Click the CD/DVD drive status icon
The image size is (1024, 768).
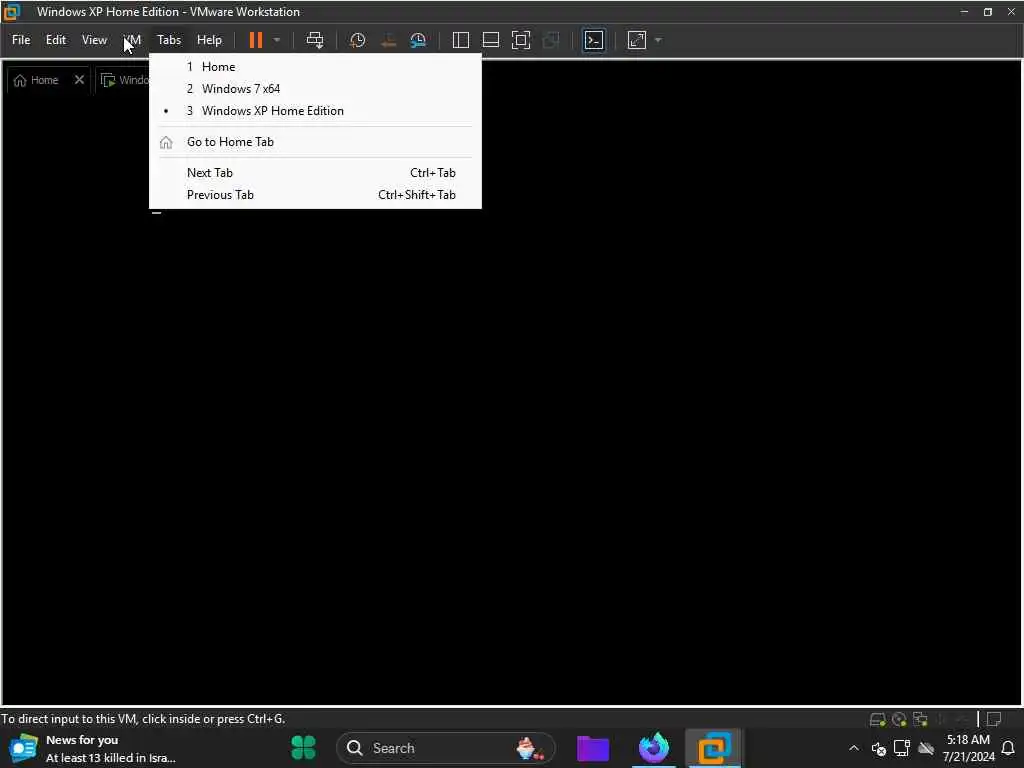click(899, 720)
